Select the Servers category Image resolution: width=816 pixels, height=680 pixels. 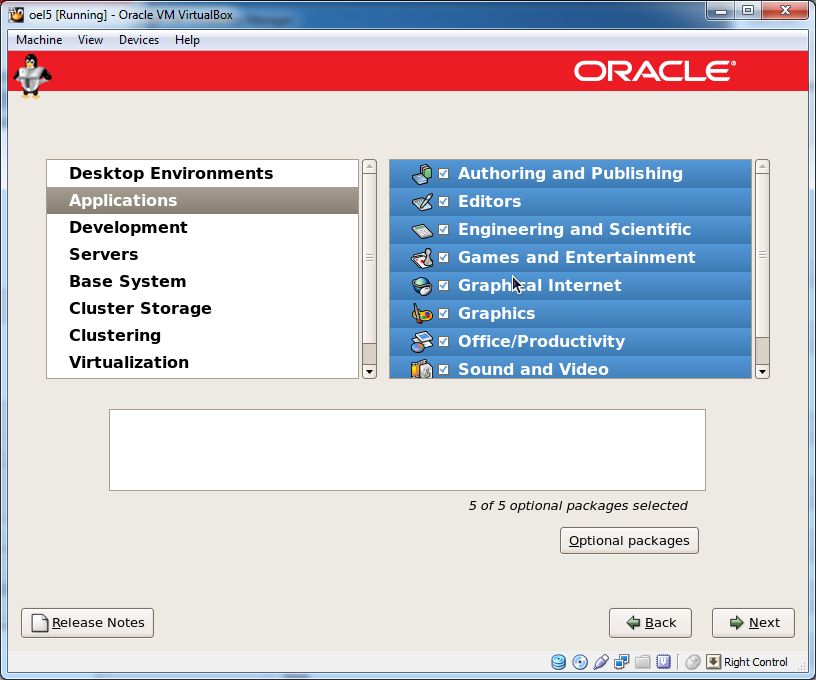point(202,255)
